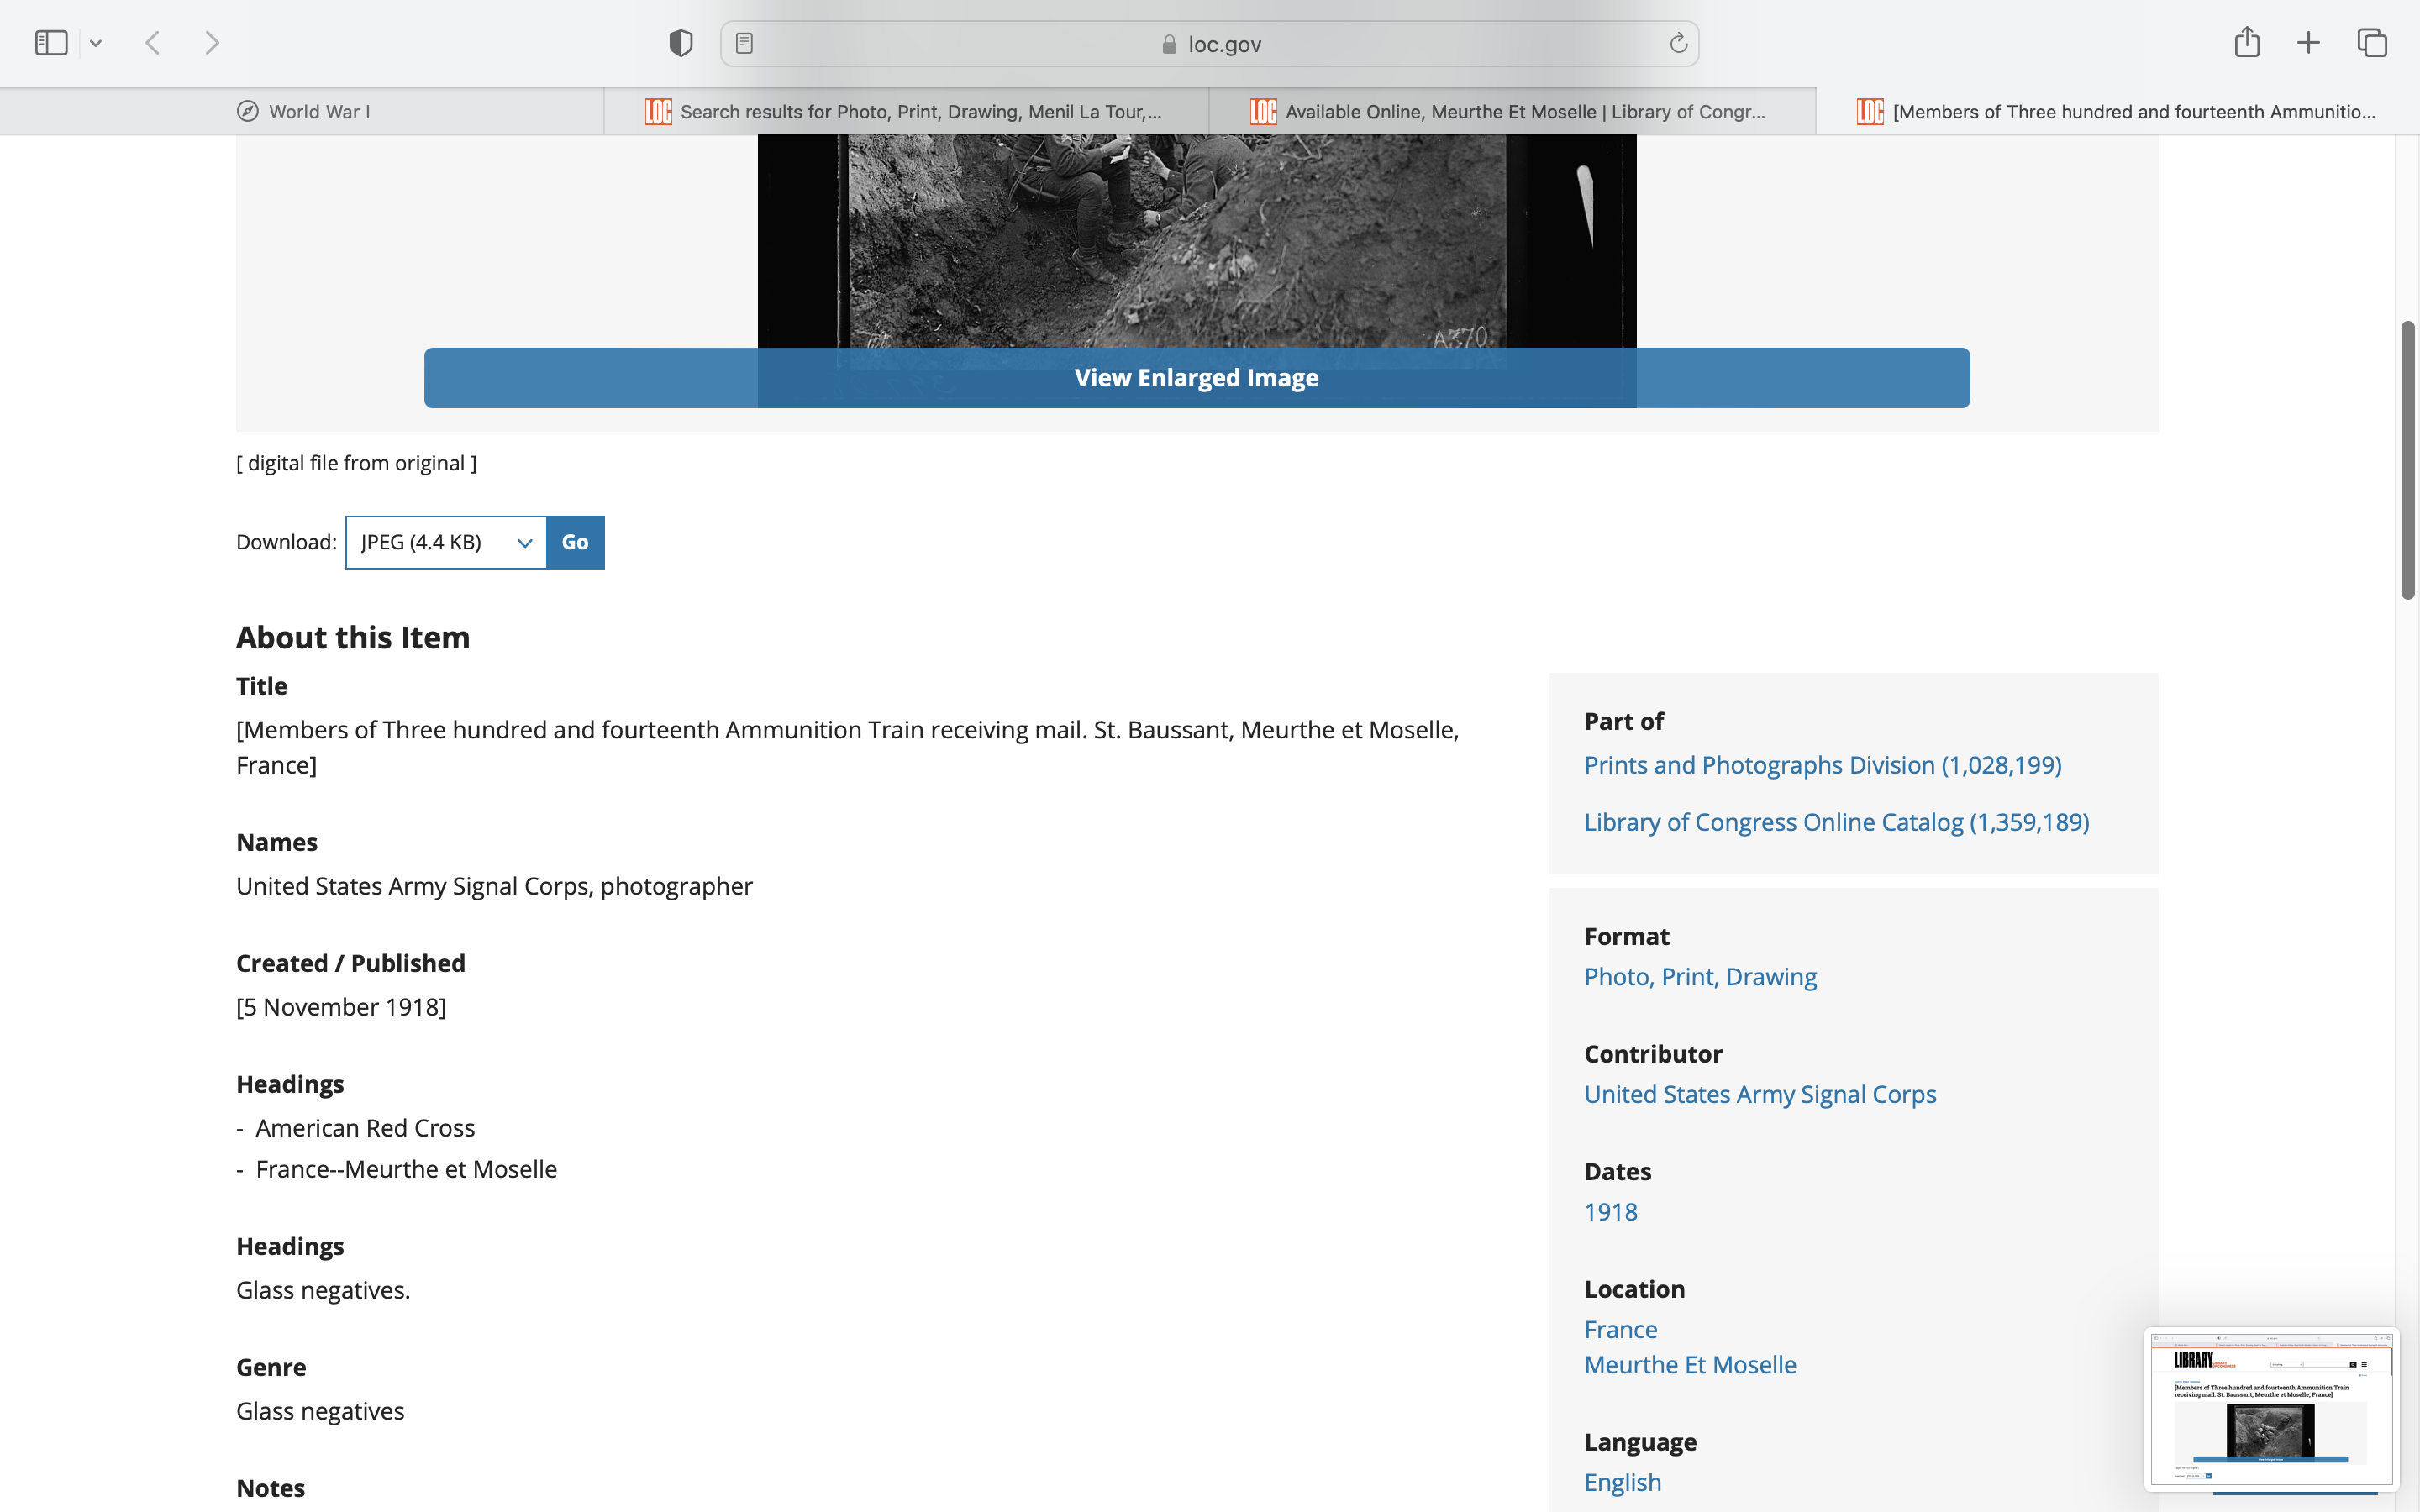2420x1512 pixels.
Task: Open the sidebar tab group chevron
Action: click(96, 43)
